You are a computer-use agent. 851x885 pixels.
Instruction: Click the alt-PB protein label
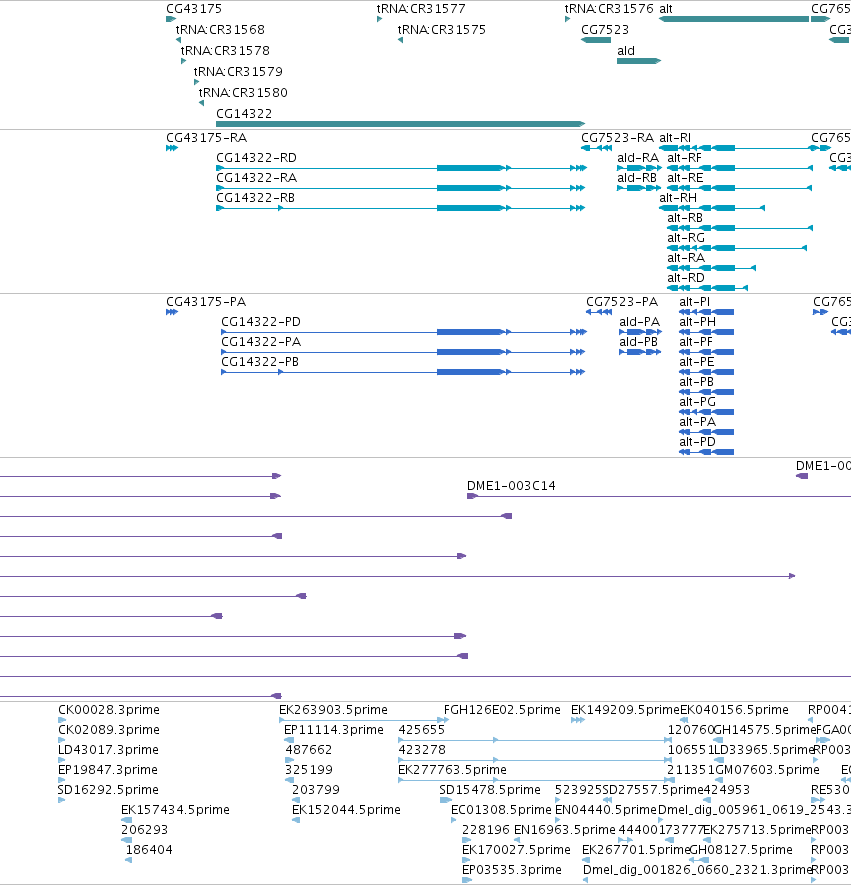(696, 382)
